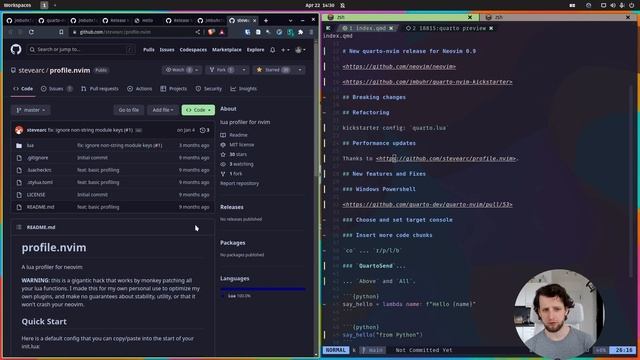640x360 pixels.
Task: Open the Workspaces menu
Action: click(18, 5)
